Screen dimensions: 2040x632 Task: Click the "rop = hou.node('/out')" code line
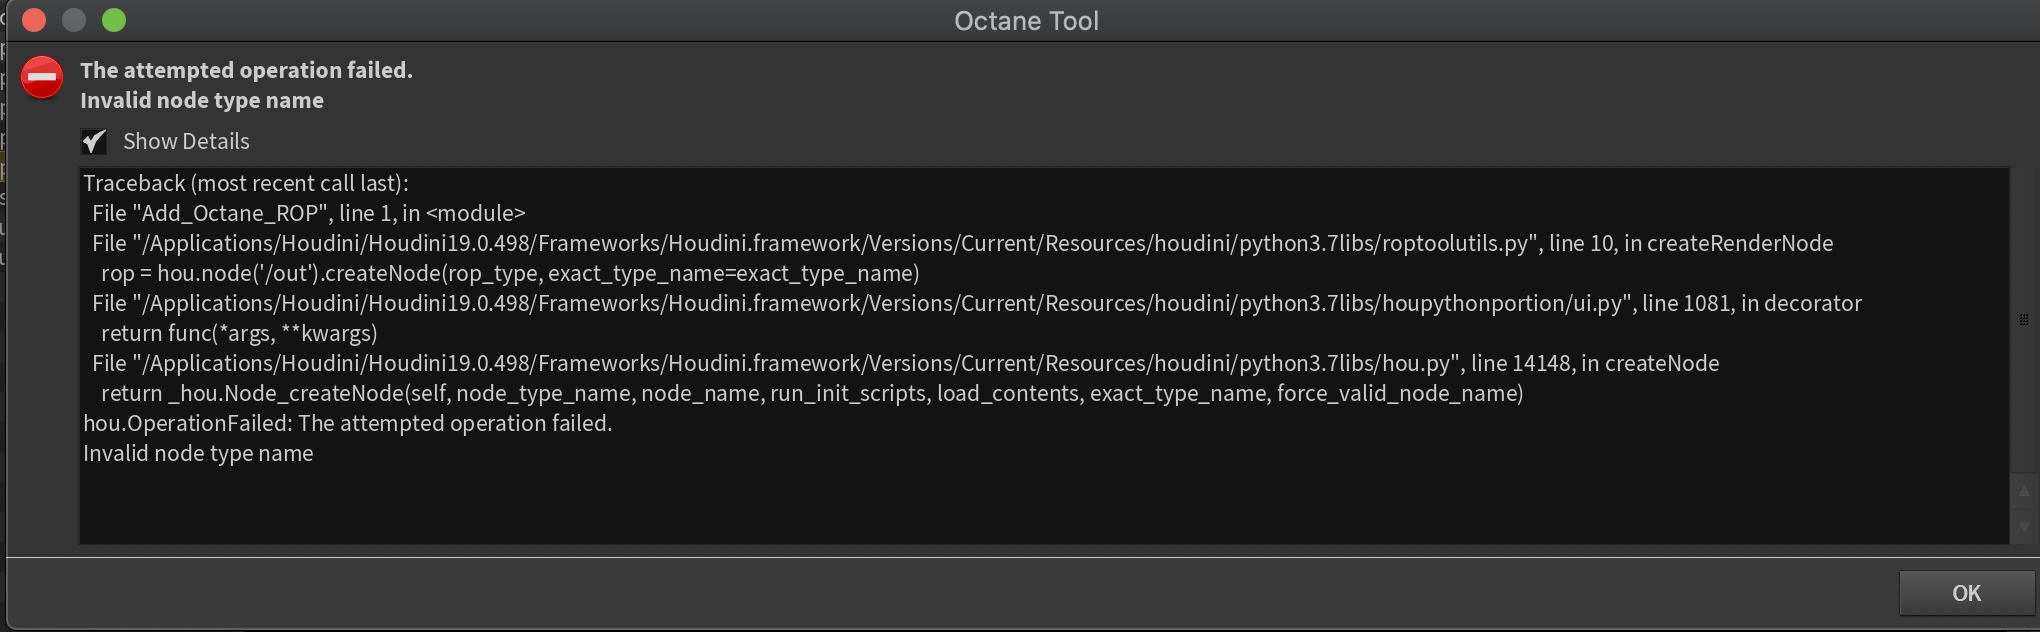click(509, 273)
